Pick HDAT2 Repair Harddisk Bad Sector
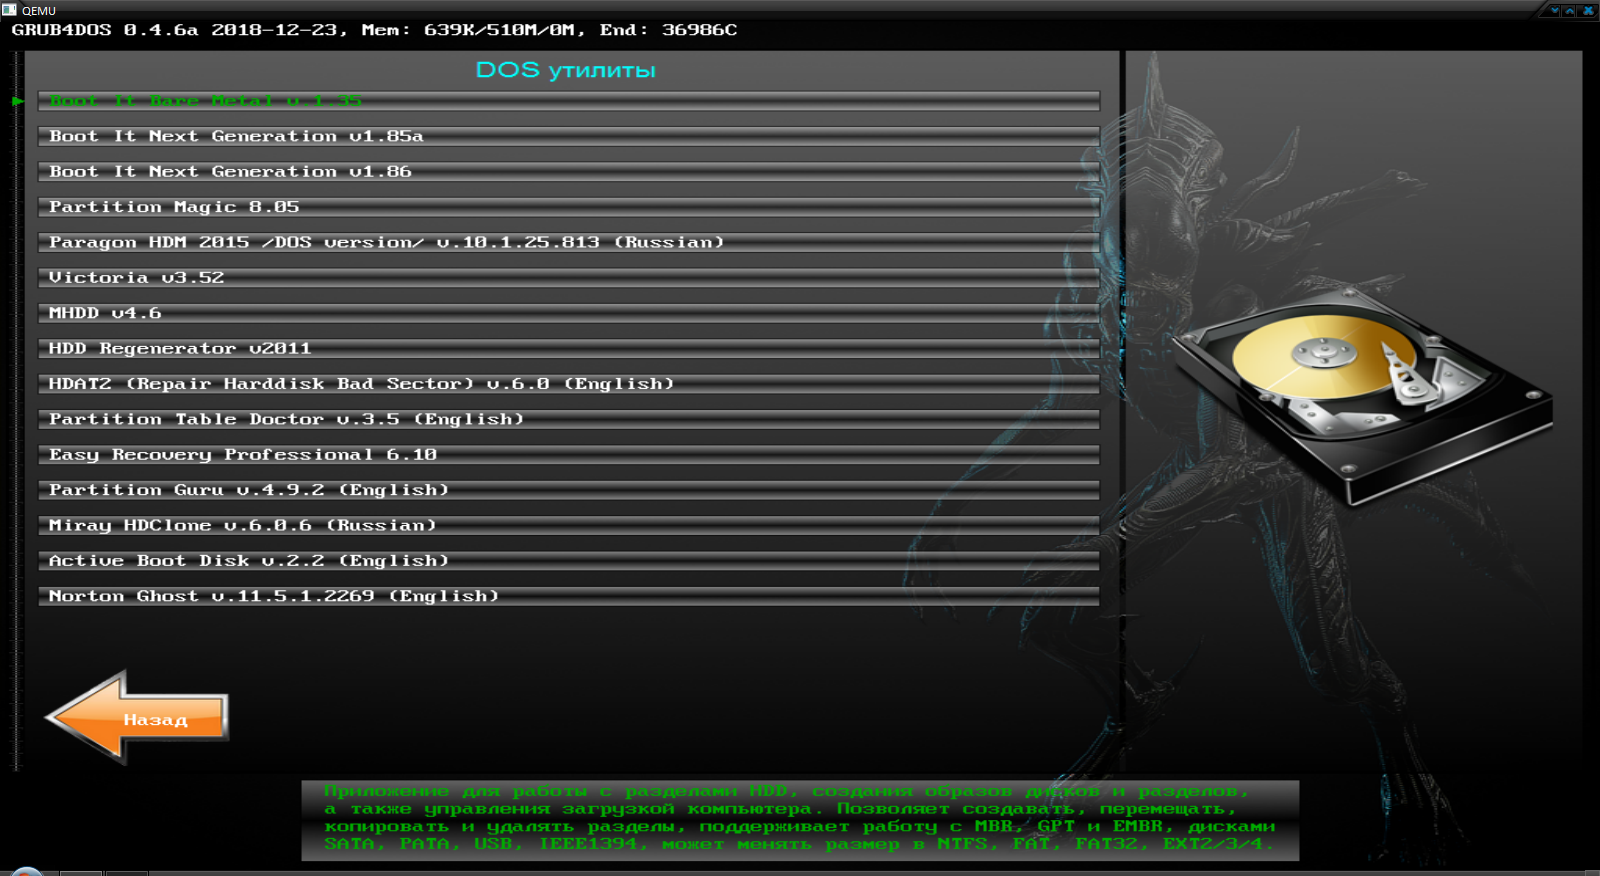This screenshot has width=1600, height=876. [x=361, y=384]
